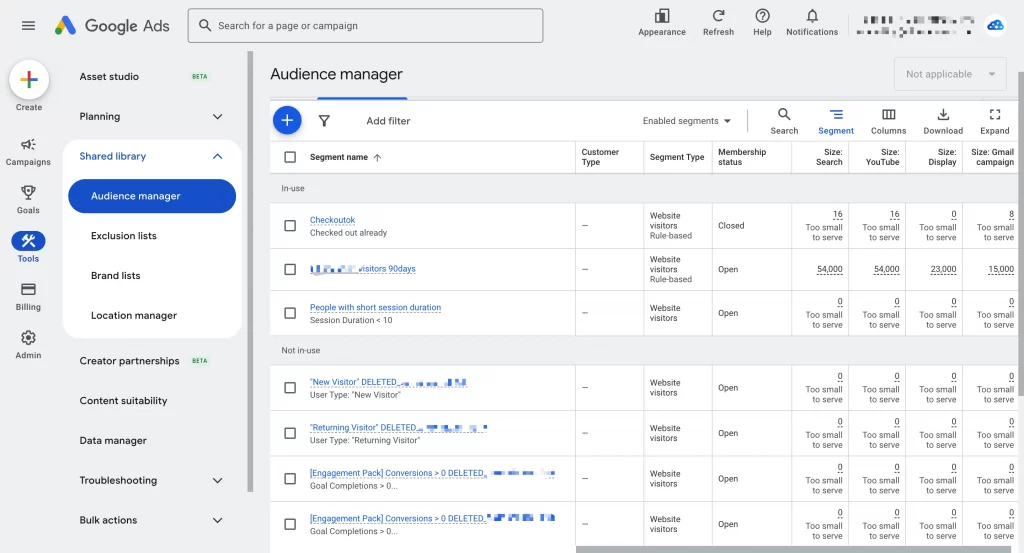1024x553 pixels.
Task: Tick the checkbox for Checkoutok segment
Action: point(290,226)
